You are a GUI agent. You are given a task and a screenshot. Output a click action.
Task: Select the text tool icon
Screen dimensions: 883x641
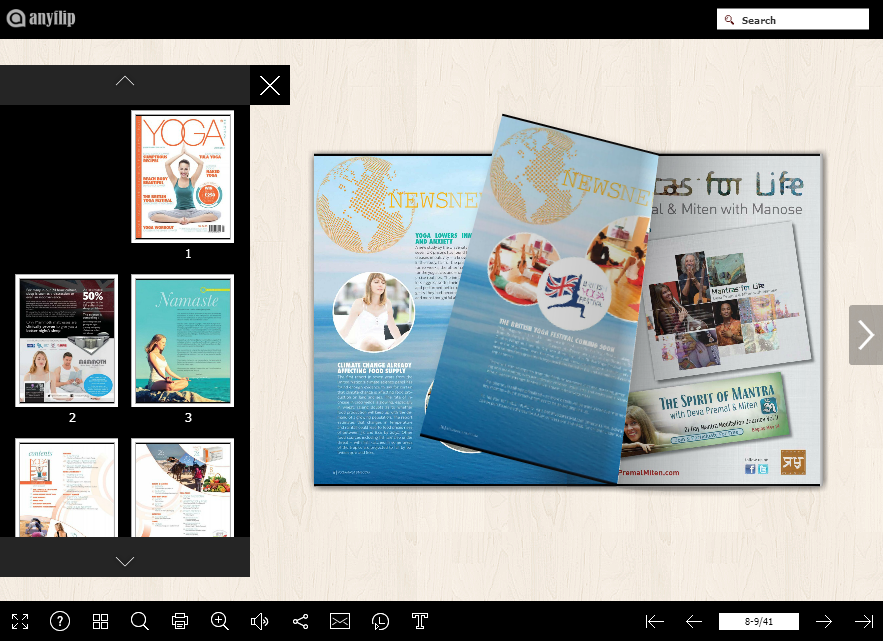click(420, 621)
